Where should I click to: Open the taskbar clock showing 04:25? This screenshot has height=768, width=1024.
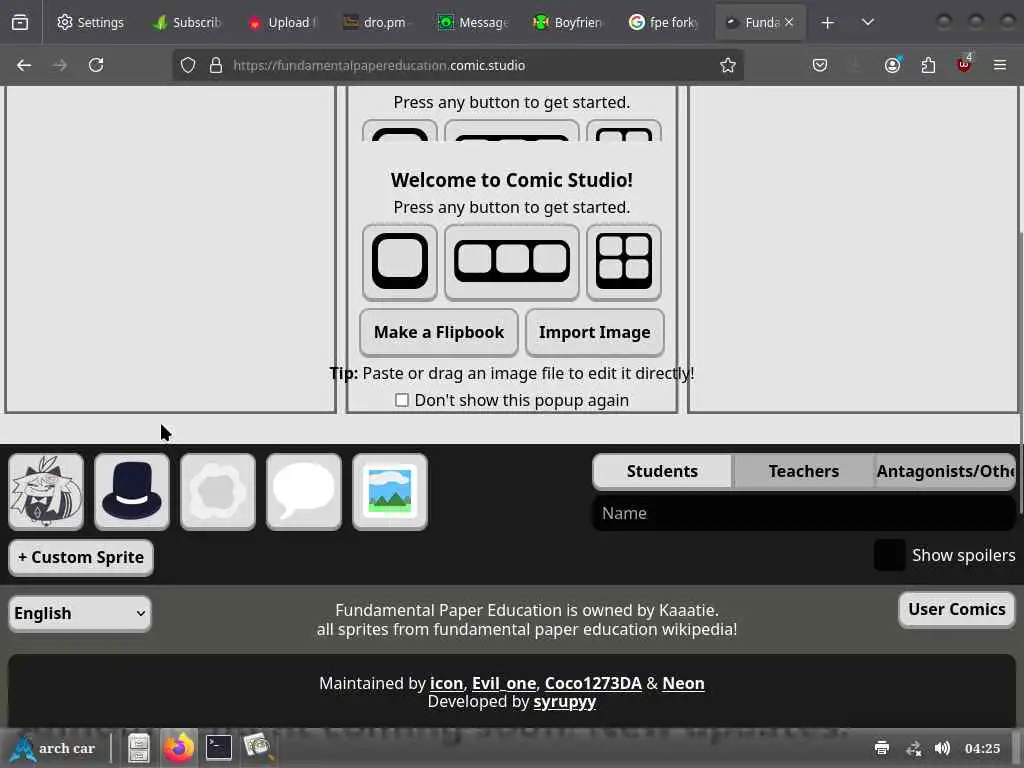pyautogui.click(x=982, y=748)
